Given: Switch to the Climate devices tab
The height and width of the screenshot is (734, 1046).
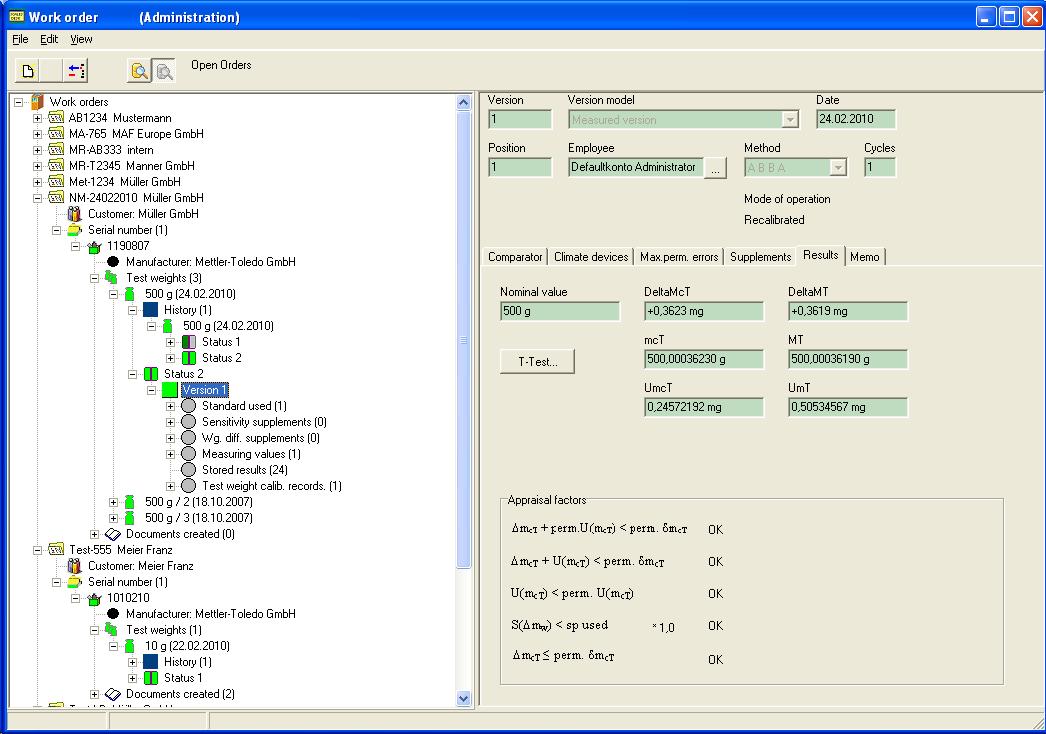Looking at the screenshot, I should click(x=591, y=257).
